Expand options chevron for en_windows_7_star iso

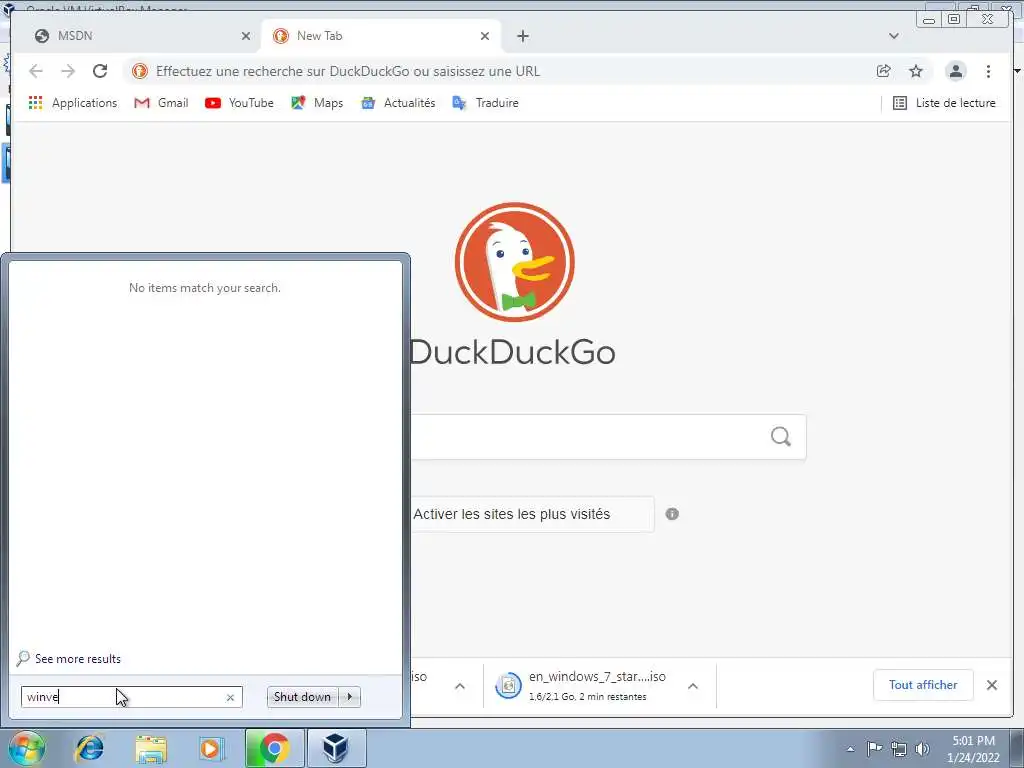pyautogui.click(x=693, y=686)
